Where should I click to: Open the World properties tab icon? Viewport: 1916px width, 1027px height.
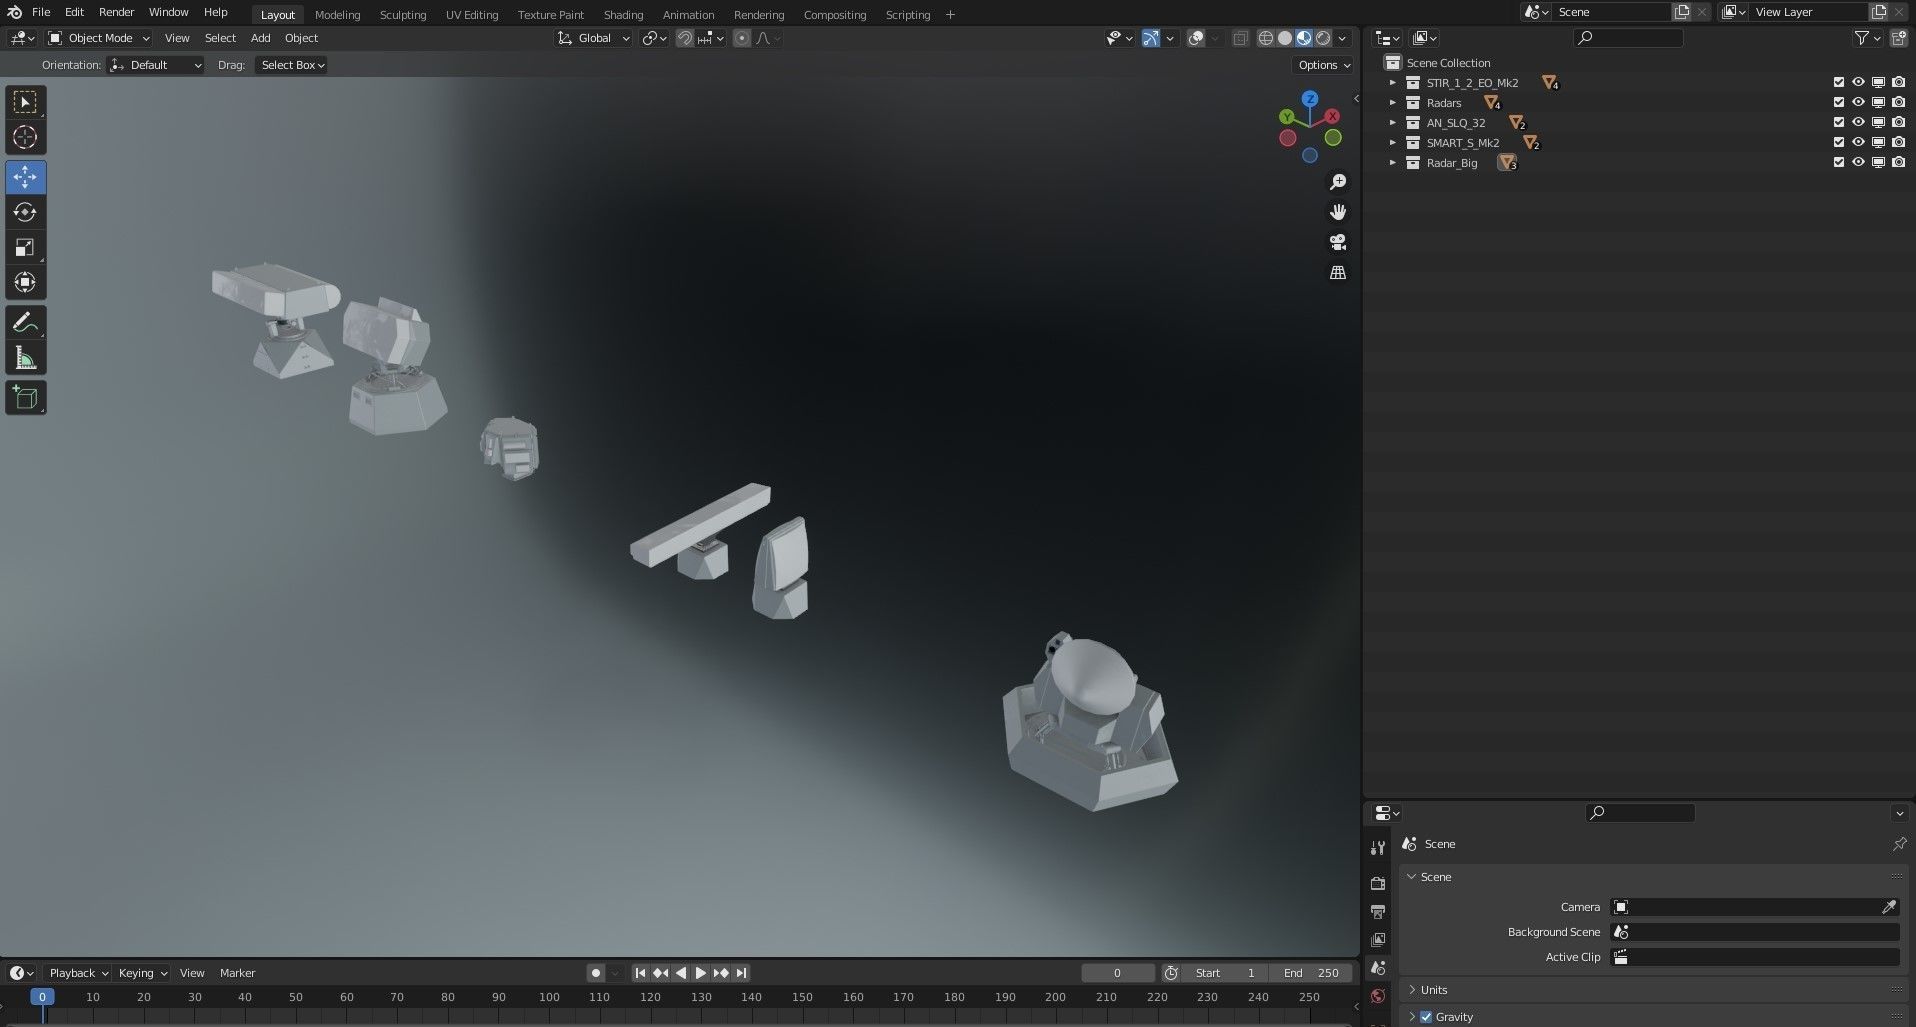pyautogui.click(x=1378, y=995)
